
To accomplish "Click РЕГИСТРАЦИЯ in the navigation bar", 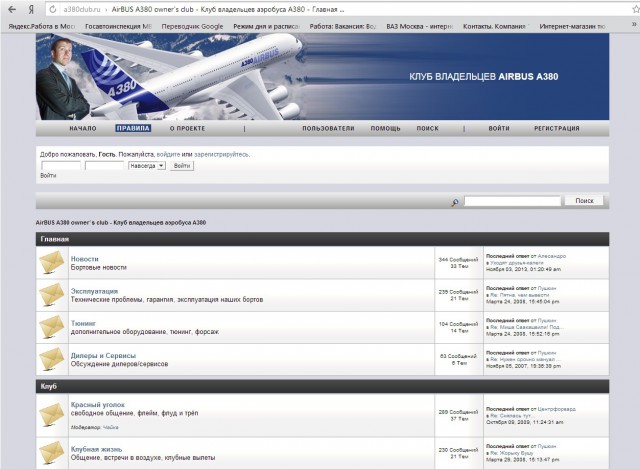I will 557,128.
